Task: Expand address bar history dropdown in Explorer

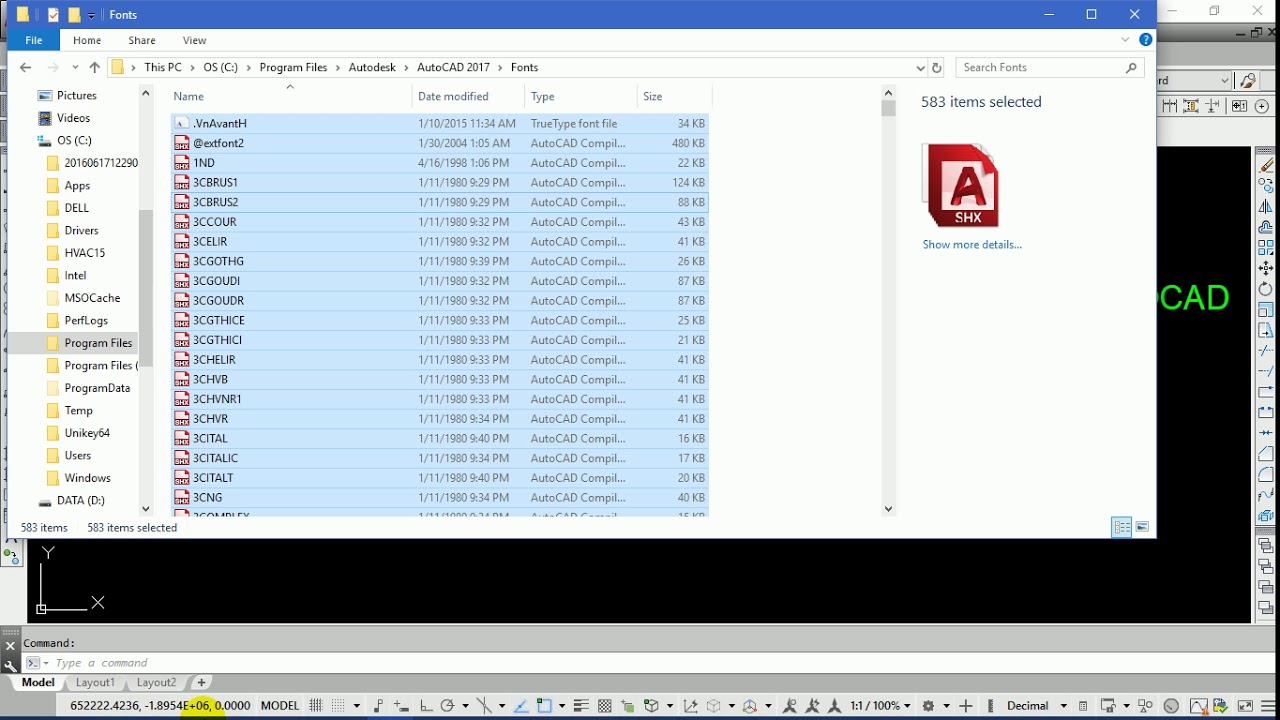Action: coord(920,67)
